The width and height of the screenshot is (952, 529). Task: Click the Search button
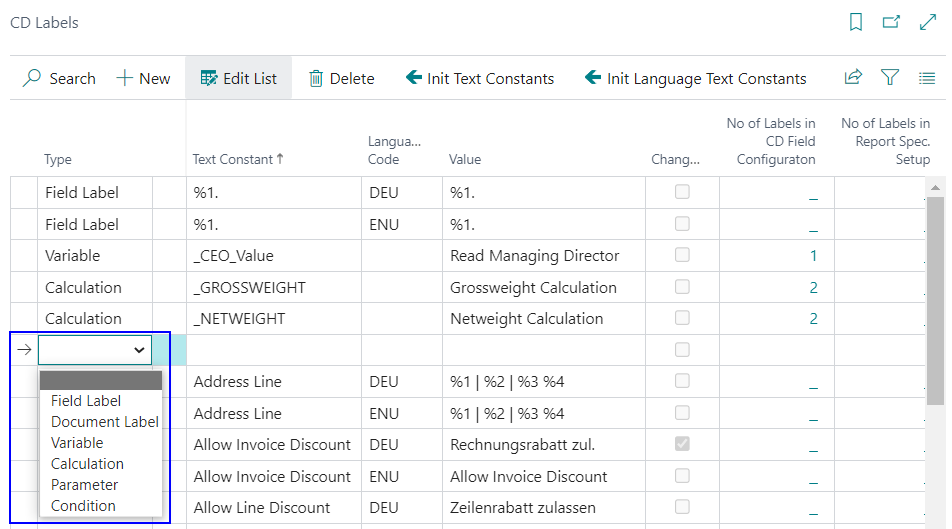pyautogui.click(x=60, y=78)
